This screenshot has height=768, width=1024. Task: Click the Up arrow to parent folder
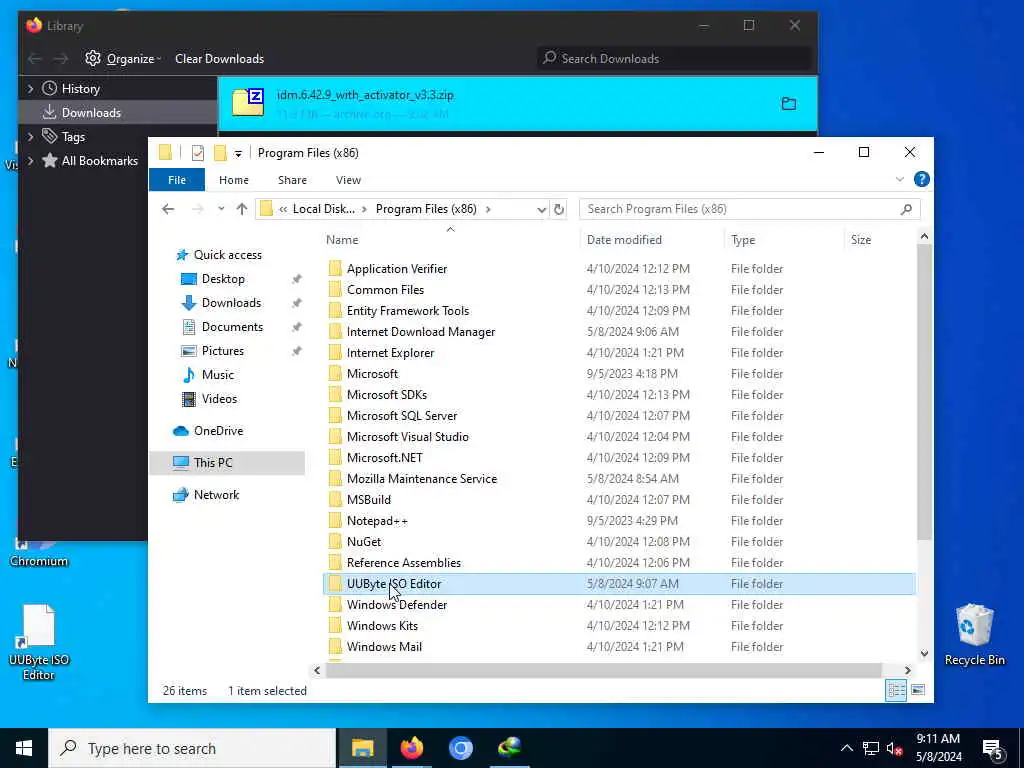242,209
